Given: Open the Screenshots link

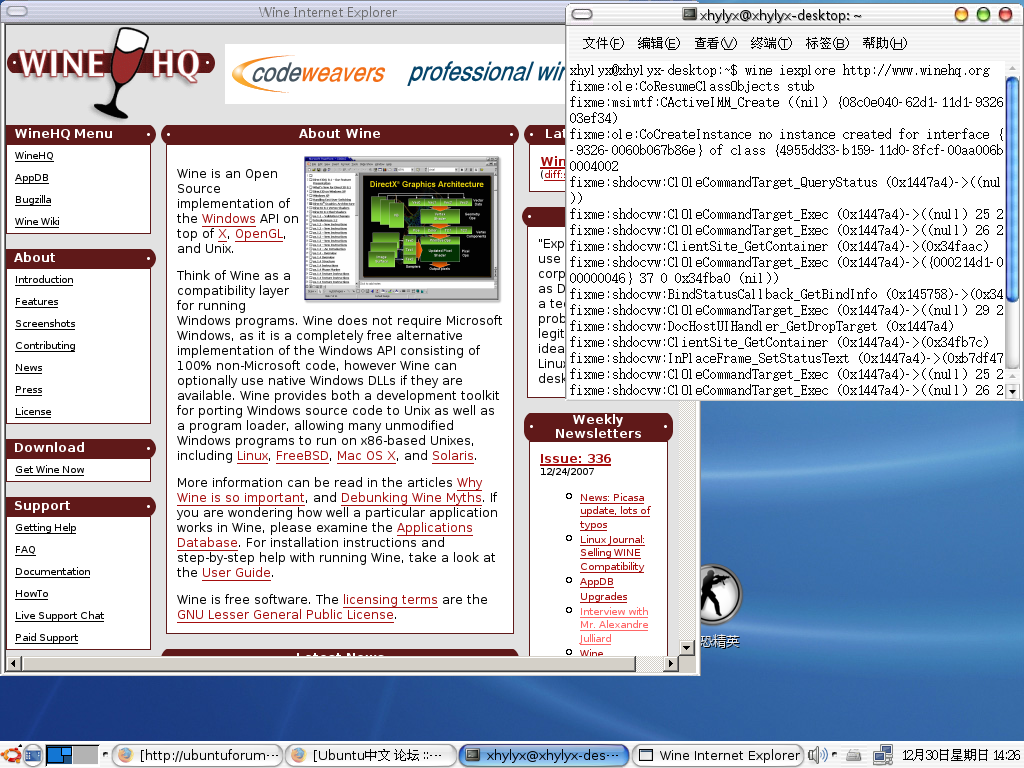Looking at the screenshot, I should (x=45, y=323).
